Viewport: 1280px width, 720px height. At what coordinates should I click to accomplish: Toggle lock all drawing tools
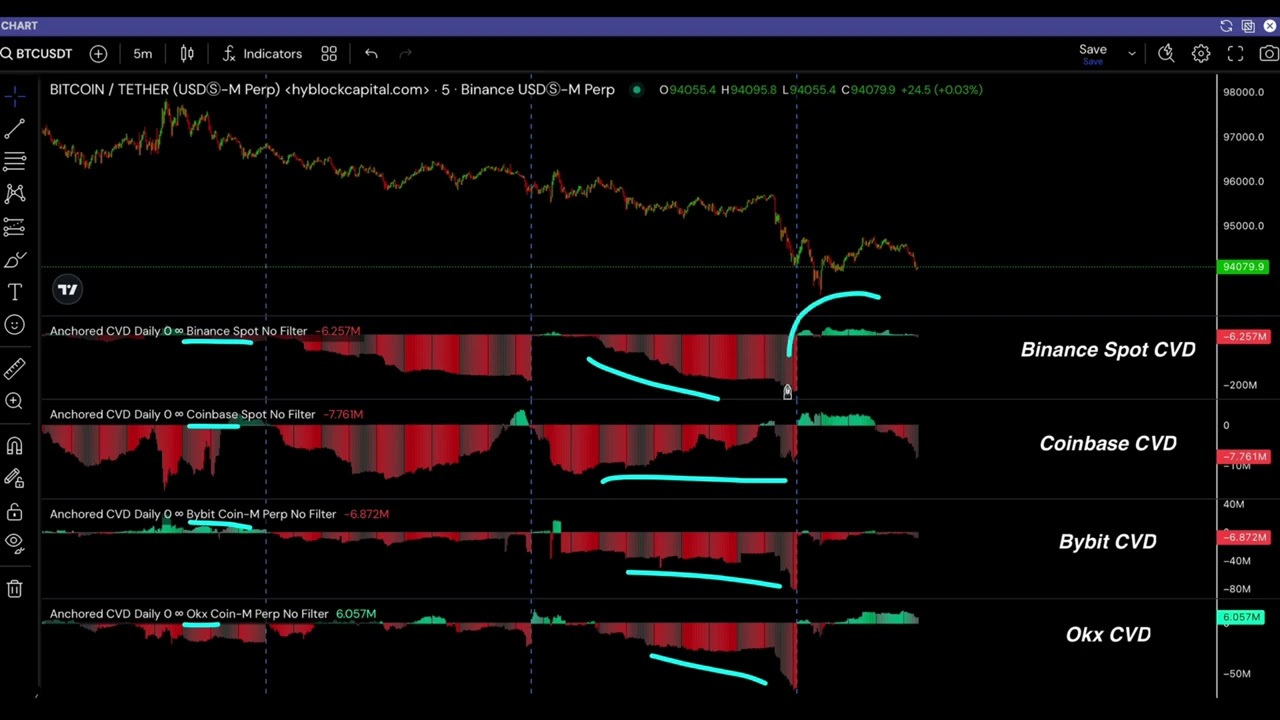pos(14,512)
